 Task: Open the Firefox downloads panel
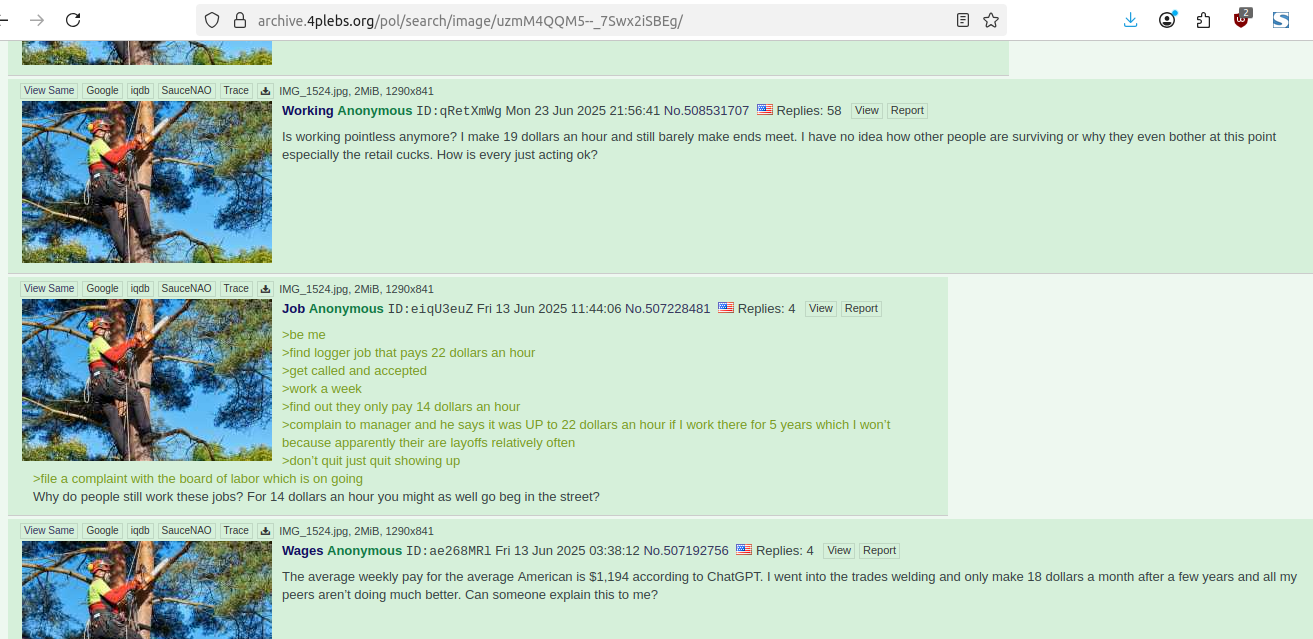click(1130, 20)
